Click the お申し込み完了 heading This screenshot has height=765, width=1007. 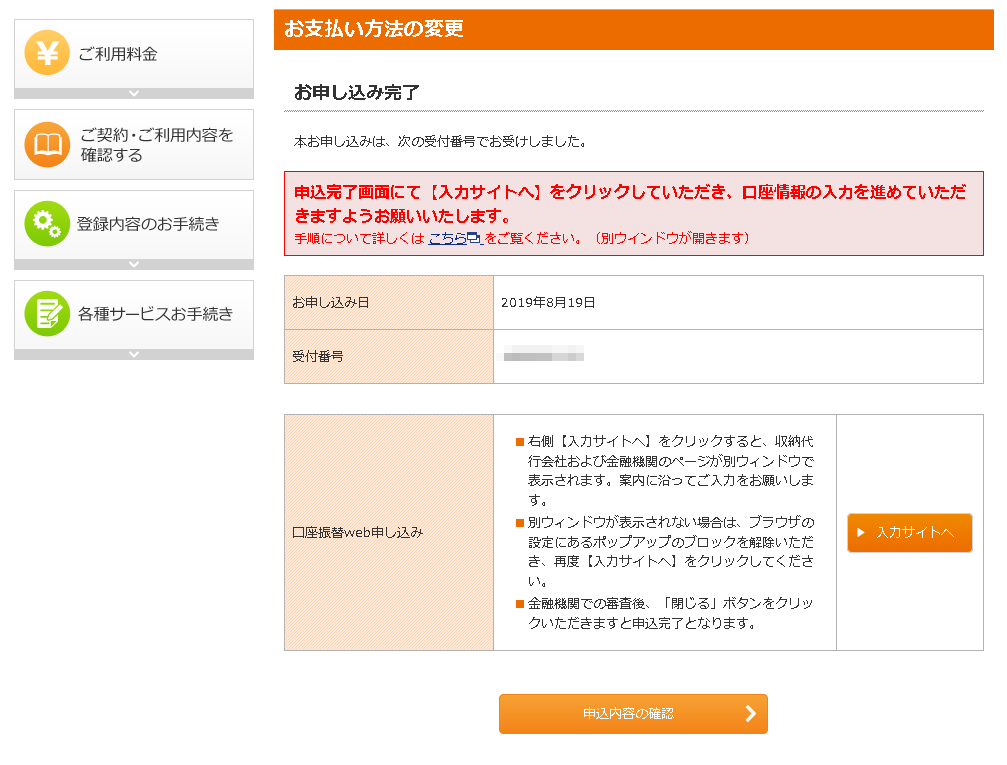click(x=356, y=92)
